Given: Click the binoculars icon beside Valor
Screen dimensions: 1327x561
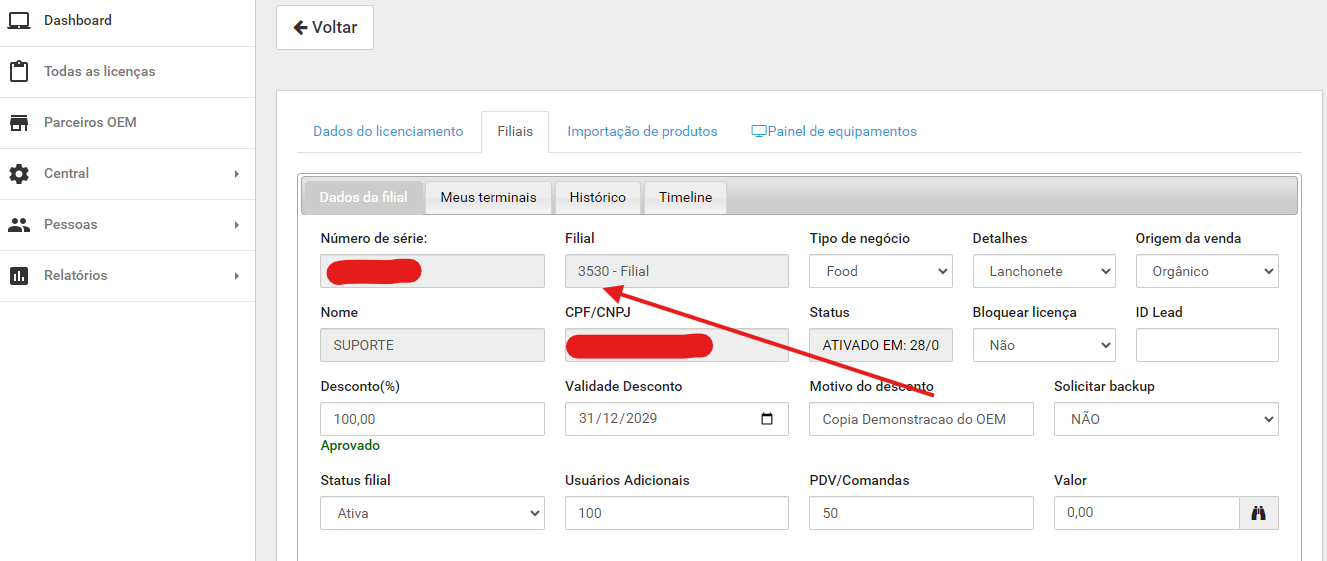Looking at the screenshot, I should tap(1259, 513).
